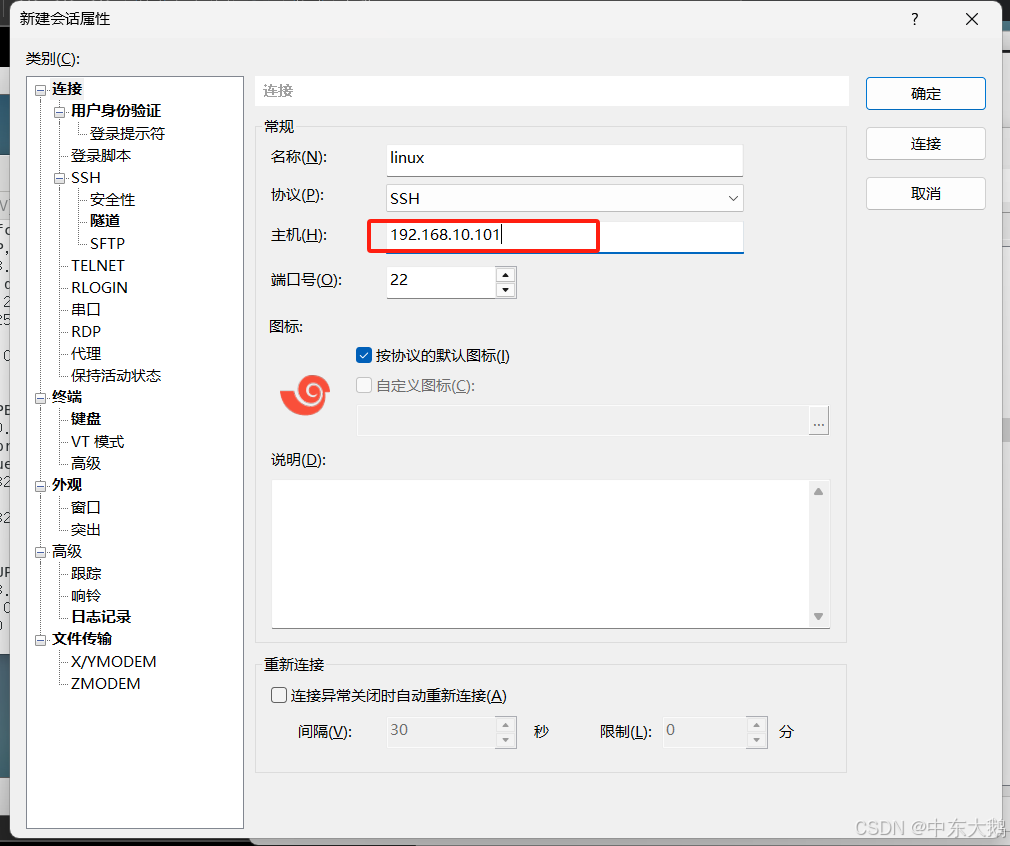This screenshot has width=1010, height=846.
Task: Select SFTP under SSH
Action: click(x=108, y=244)
